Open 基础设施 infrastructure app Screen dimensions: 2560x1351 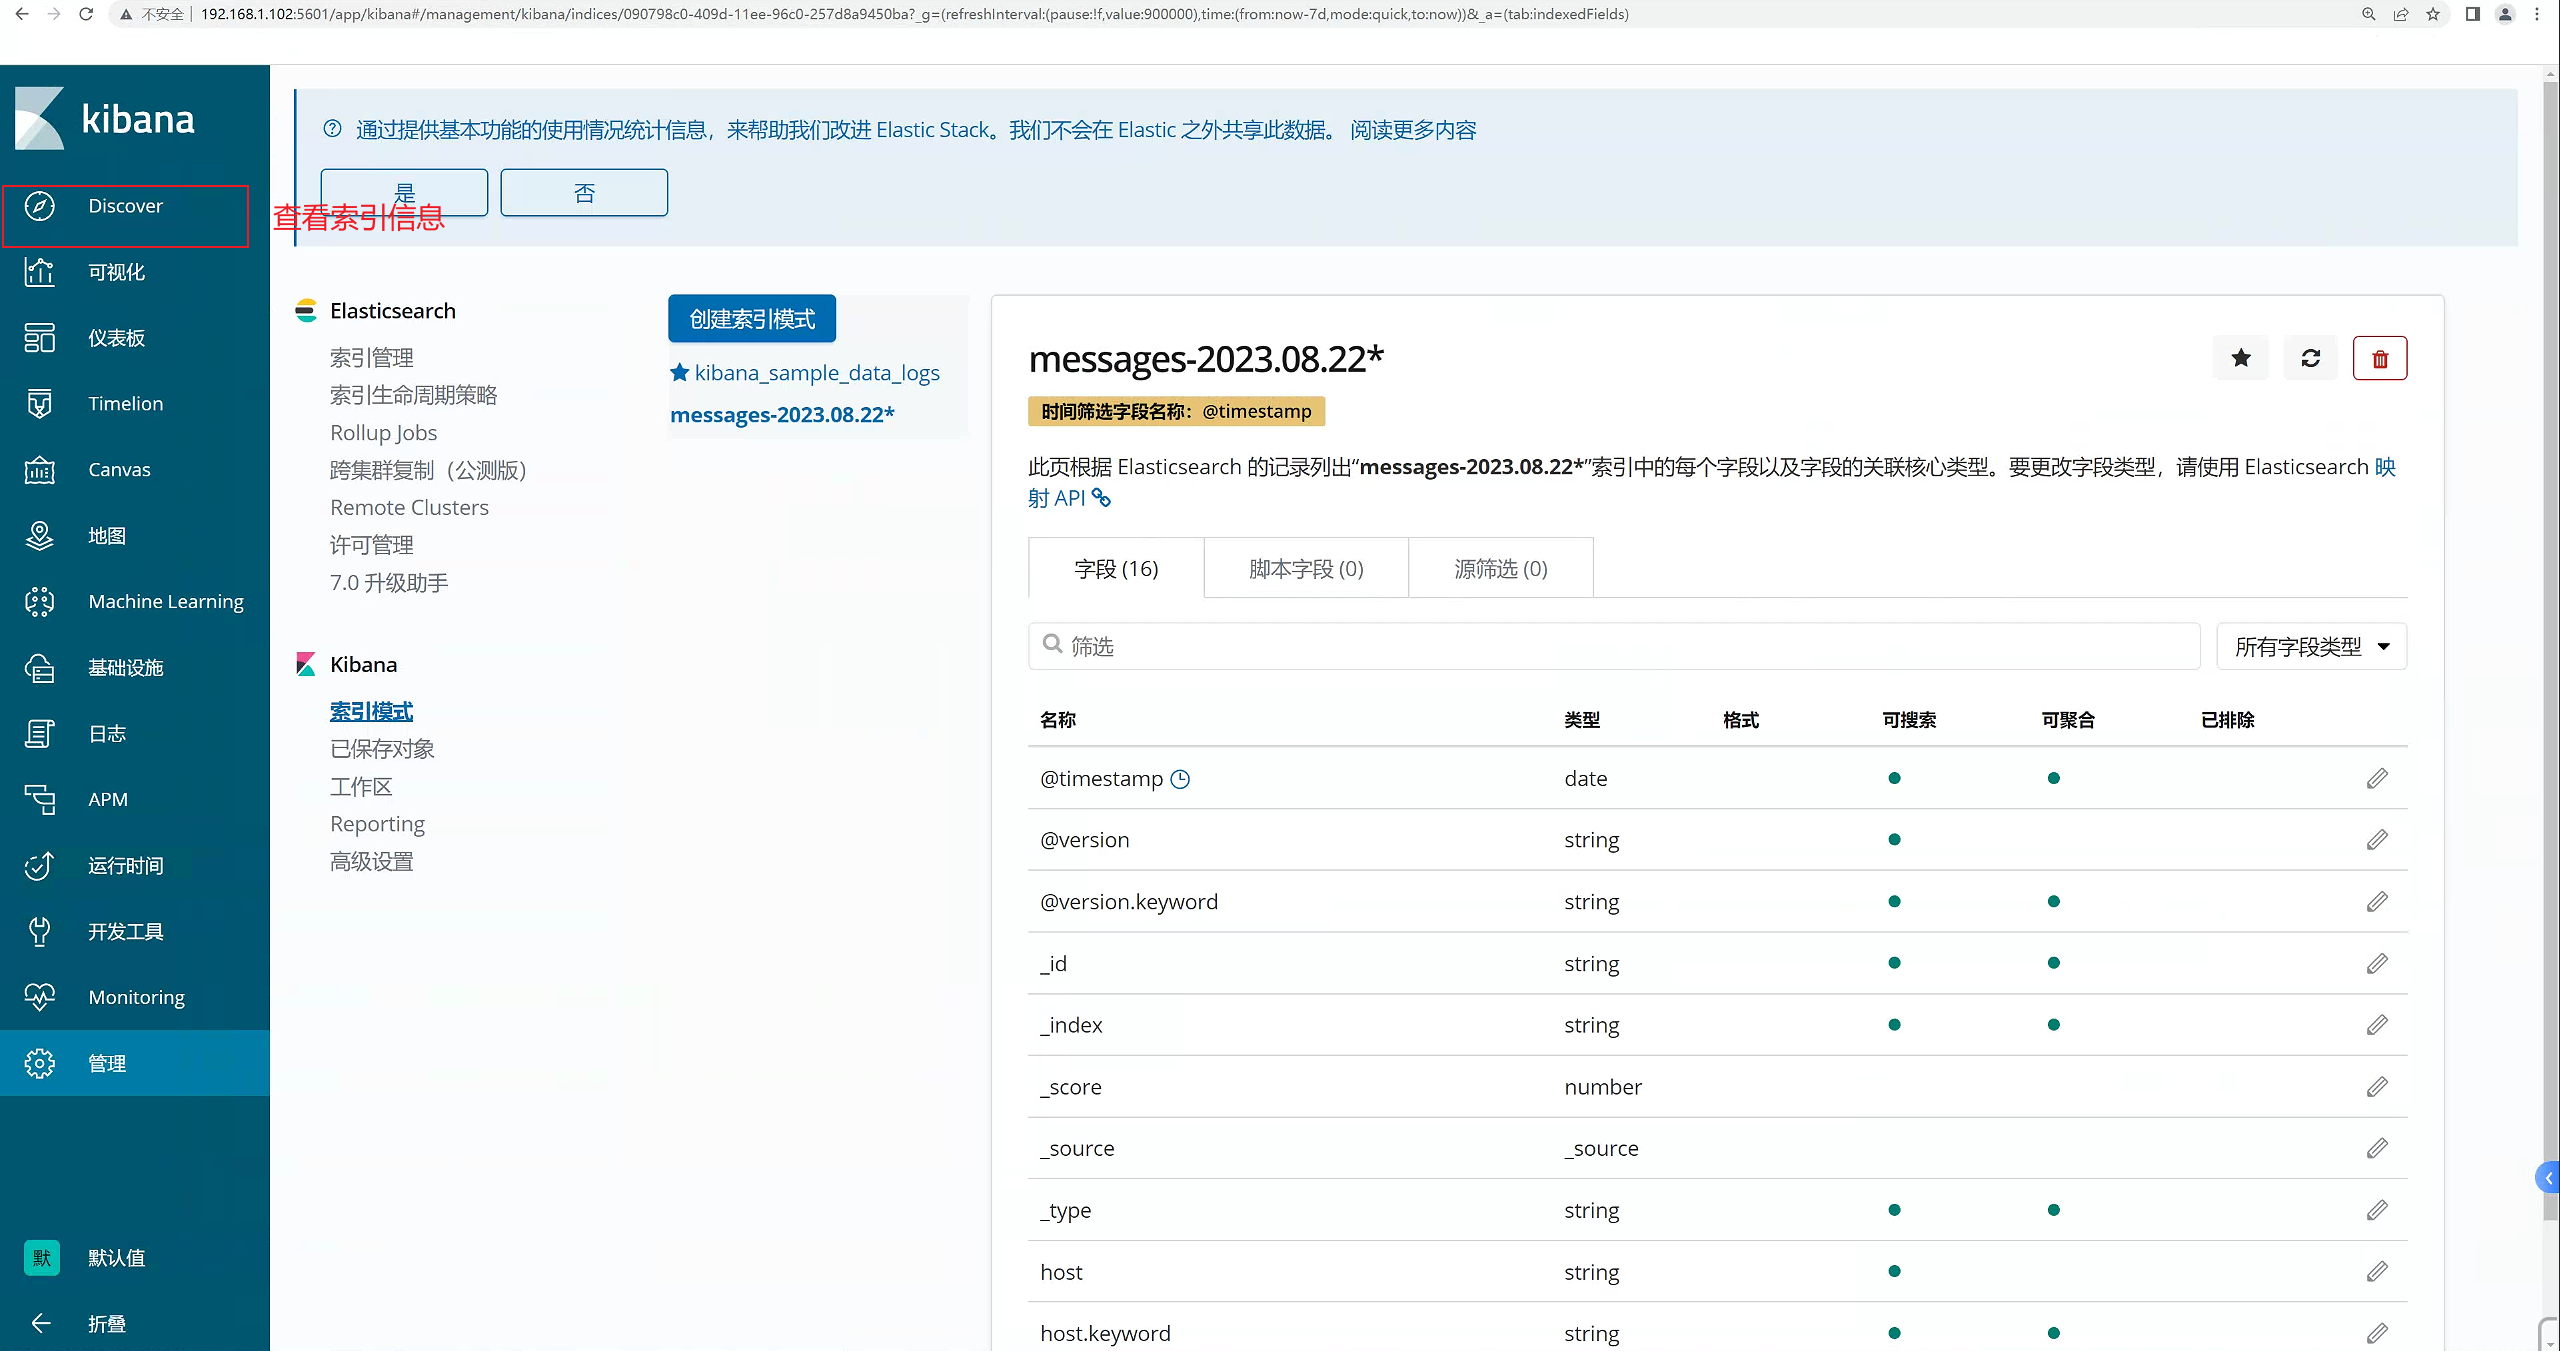(125, 668)
